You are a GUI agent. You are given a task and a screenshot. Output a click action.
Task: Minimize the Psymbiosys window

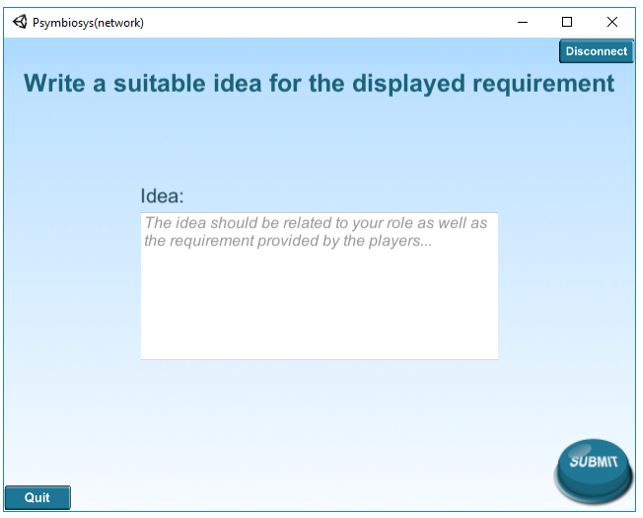click(x=522, y=22)
